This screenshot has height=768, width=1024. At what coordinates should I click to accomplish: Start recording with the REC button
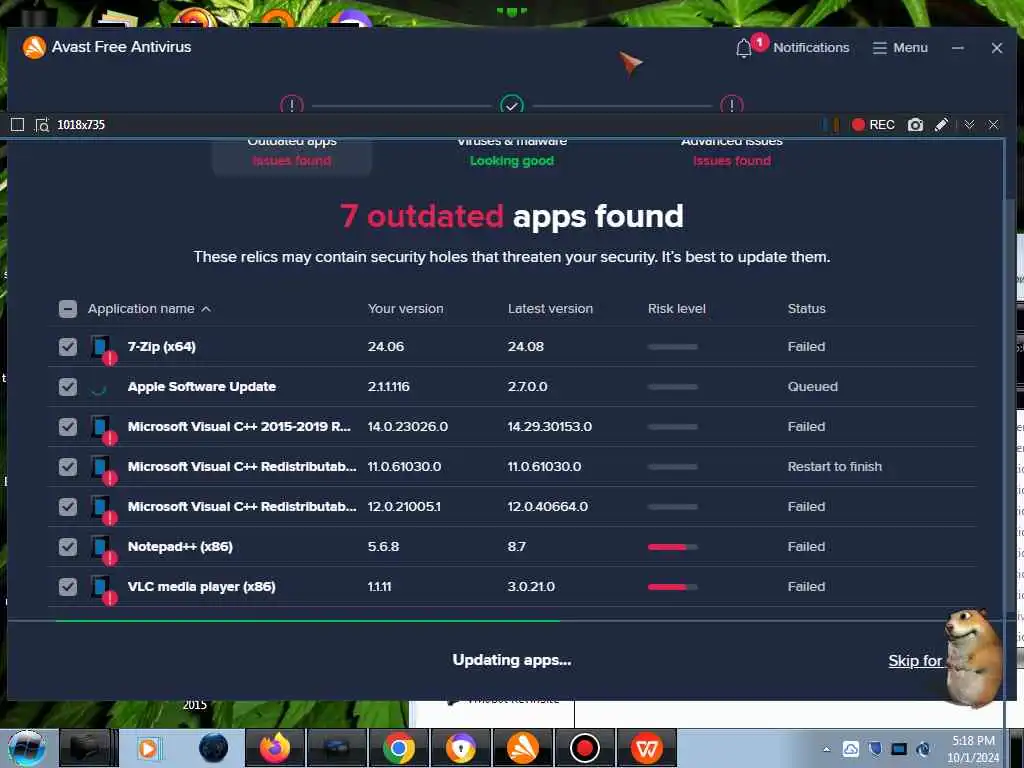pyautogui.click(x=873, y=125)
